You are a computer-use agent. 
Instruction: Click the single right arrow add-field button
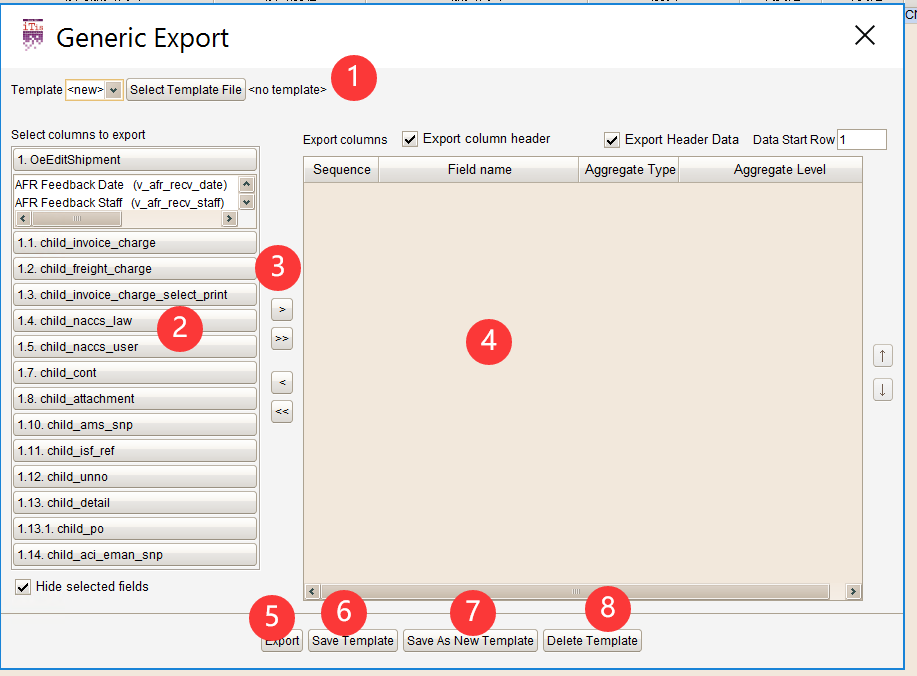point(282,309)
